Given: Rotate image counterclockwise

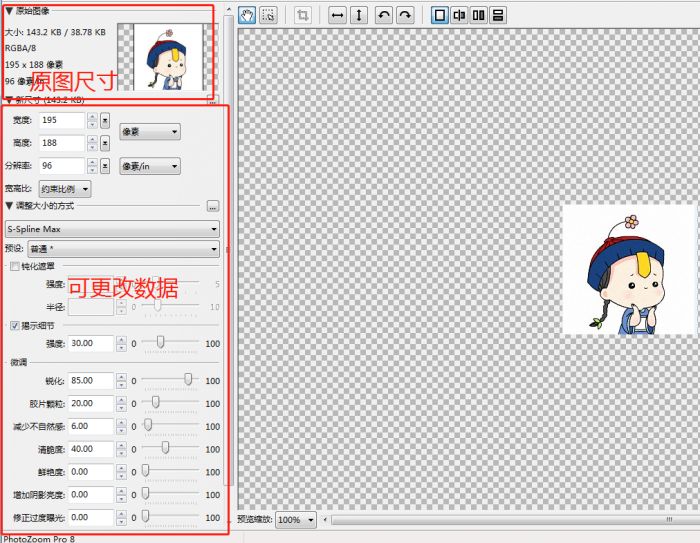Looking at the screenshot, I should [383, 15].
